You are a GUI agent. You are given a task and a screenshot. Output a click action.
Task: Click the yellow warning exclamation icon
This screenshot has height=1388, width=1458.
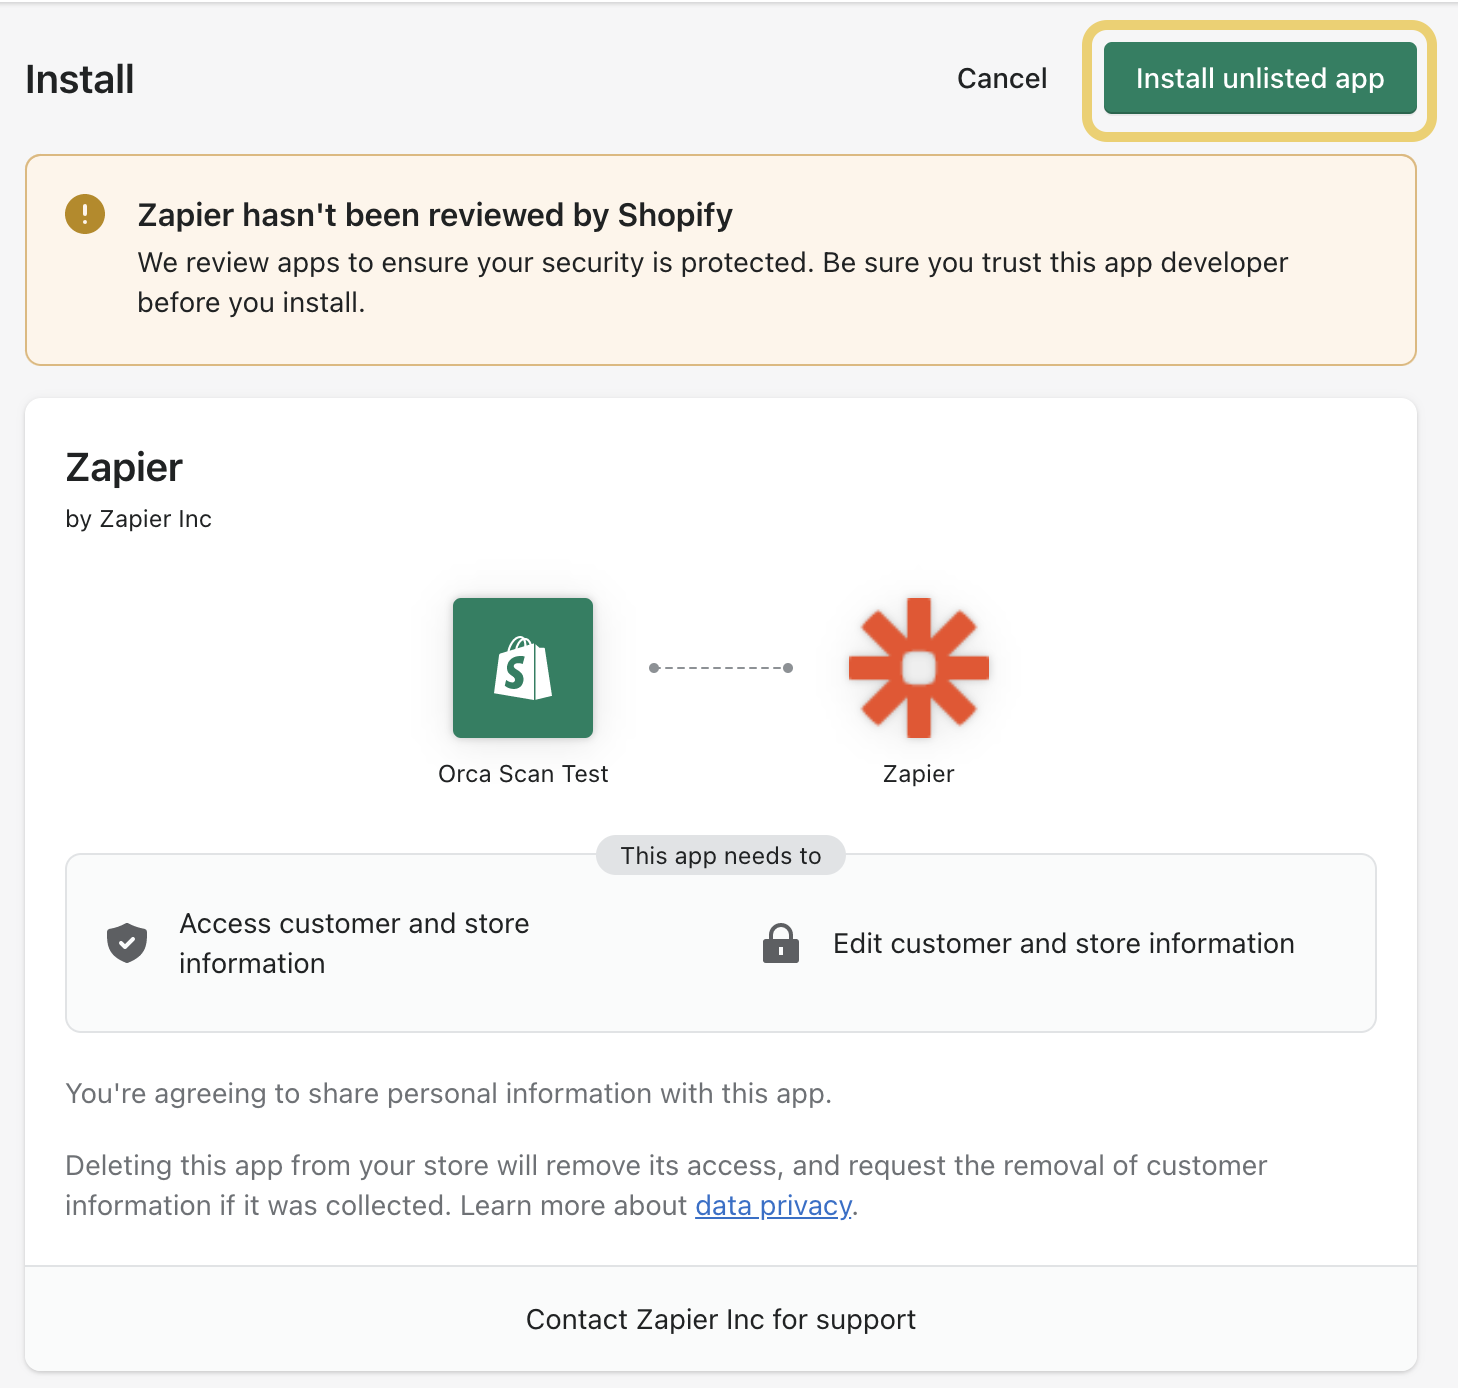(x=85, y=214)
